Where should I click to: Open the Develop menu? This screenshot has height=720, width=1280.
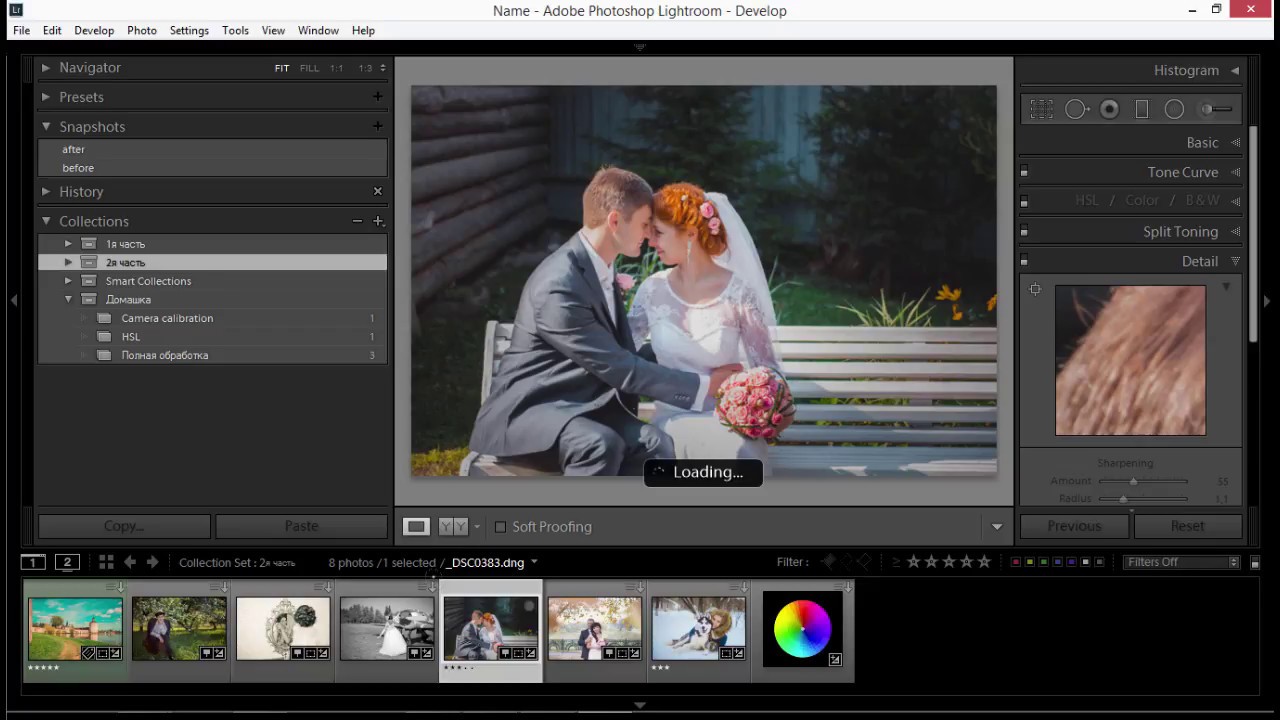pos(94,30)
